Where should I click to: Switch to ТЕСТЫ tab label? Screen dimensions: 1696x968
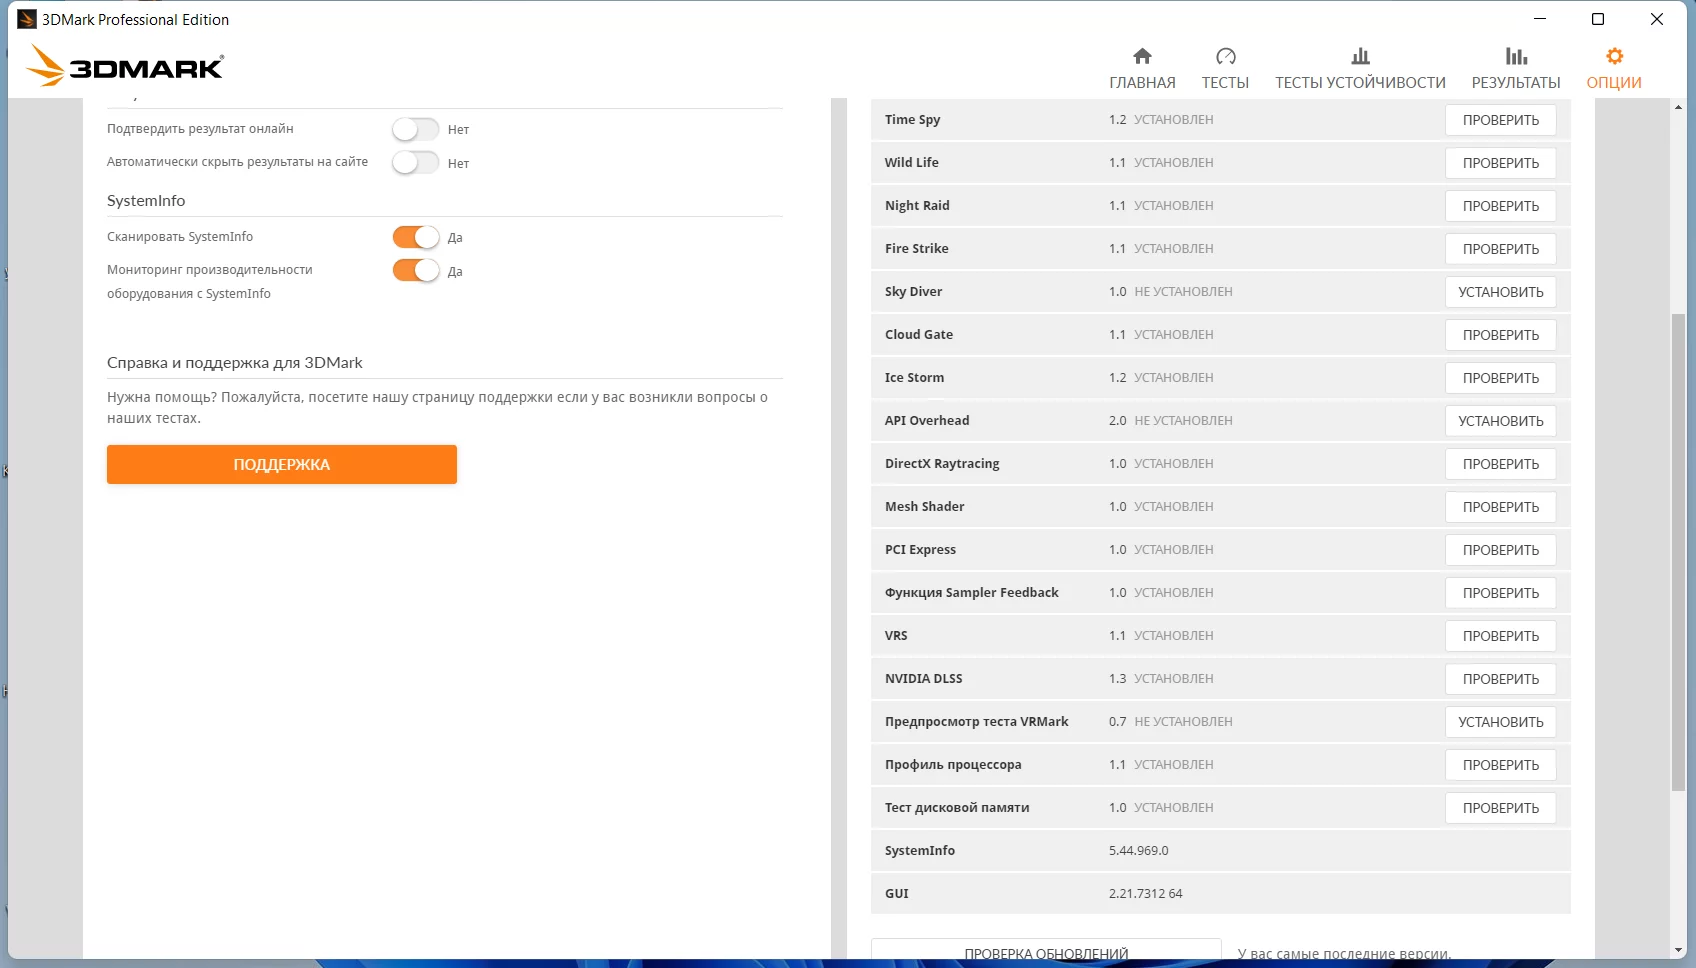click(x=1225, y=83)
